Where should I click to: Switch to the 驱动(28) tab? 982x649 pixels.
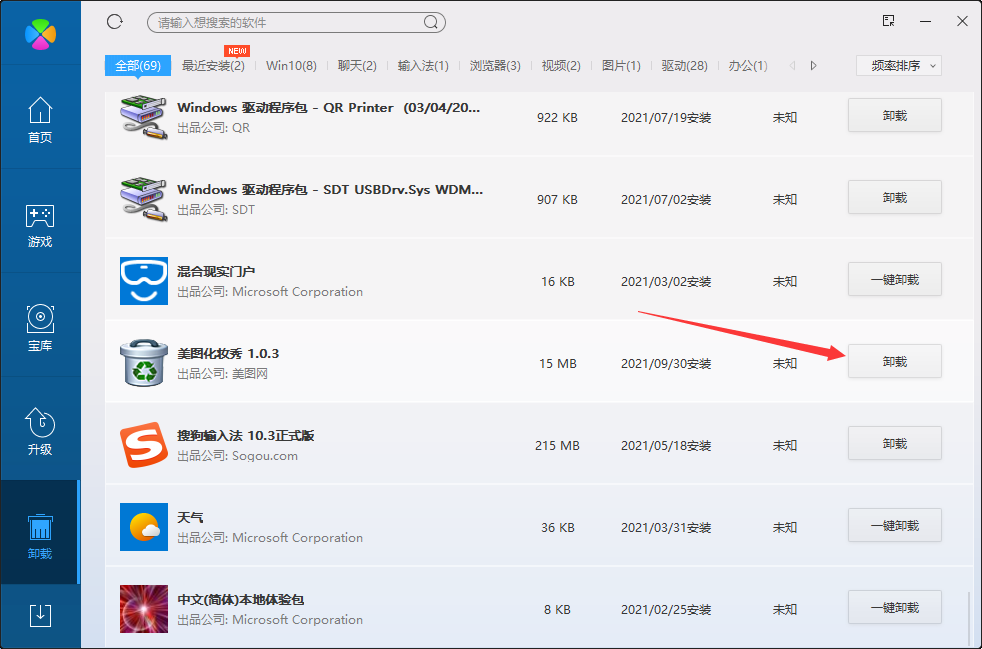(x=685, y=65)
